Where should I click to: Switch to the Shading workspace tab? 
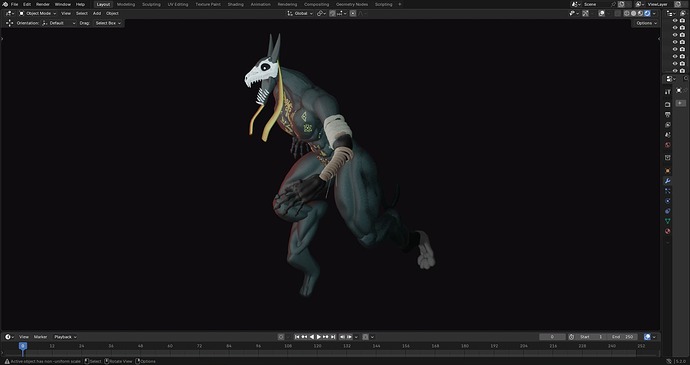coord(235,4)
